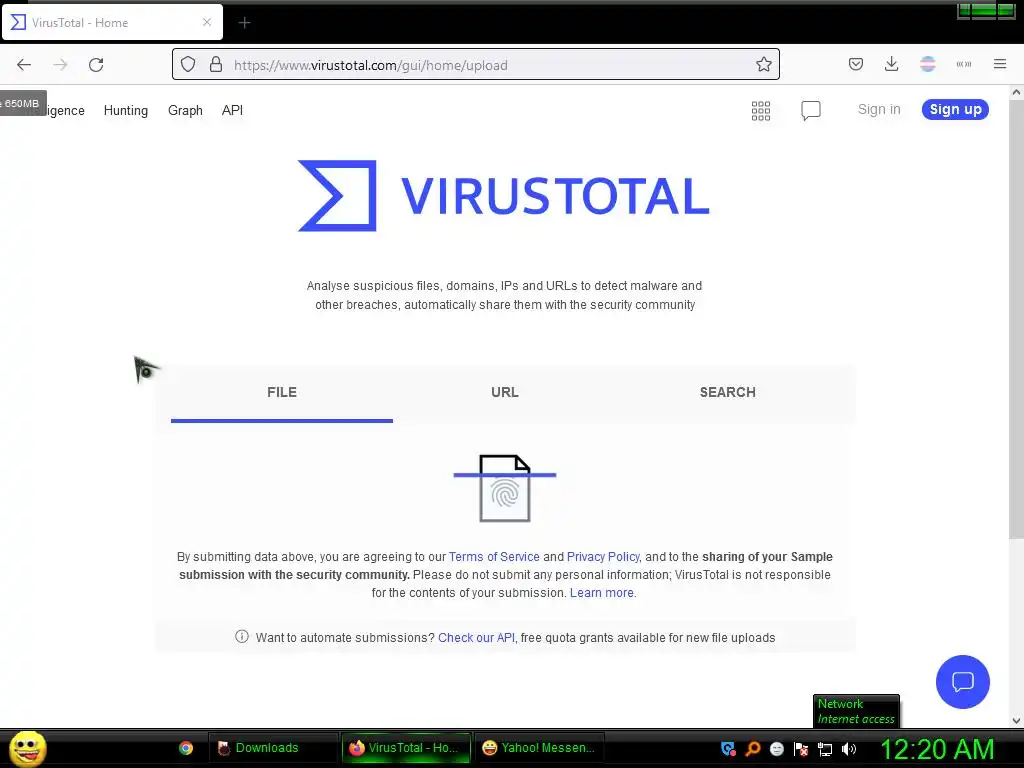Click the 12:20 AM taskbar clock
Viewport: 1024px width, 768px height.
(937, 749)
